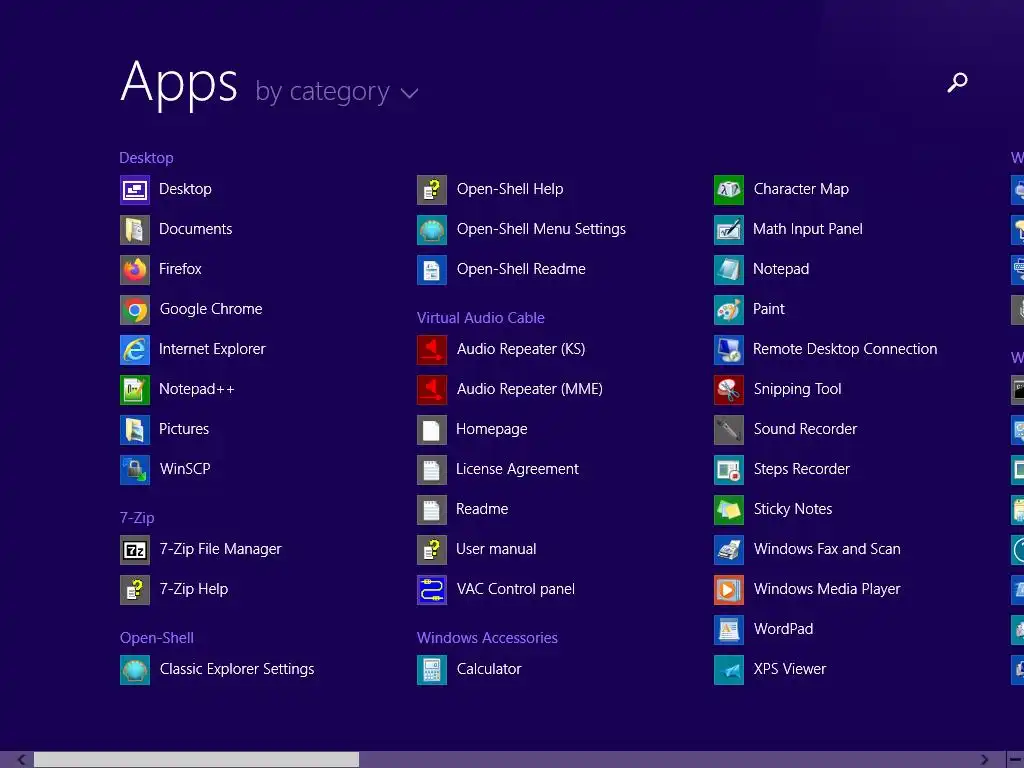
Task: Click the scrollbar right arrow
Action: click(984, 760)
